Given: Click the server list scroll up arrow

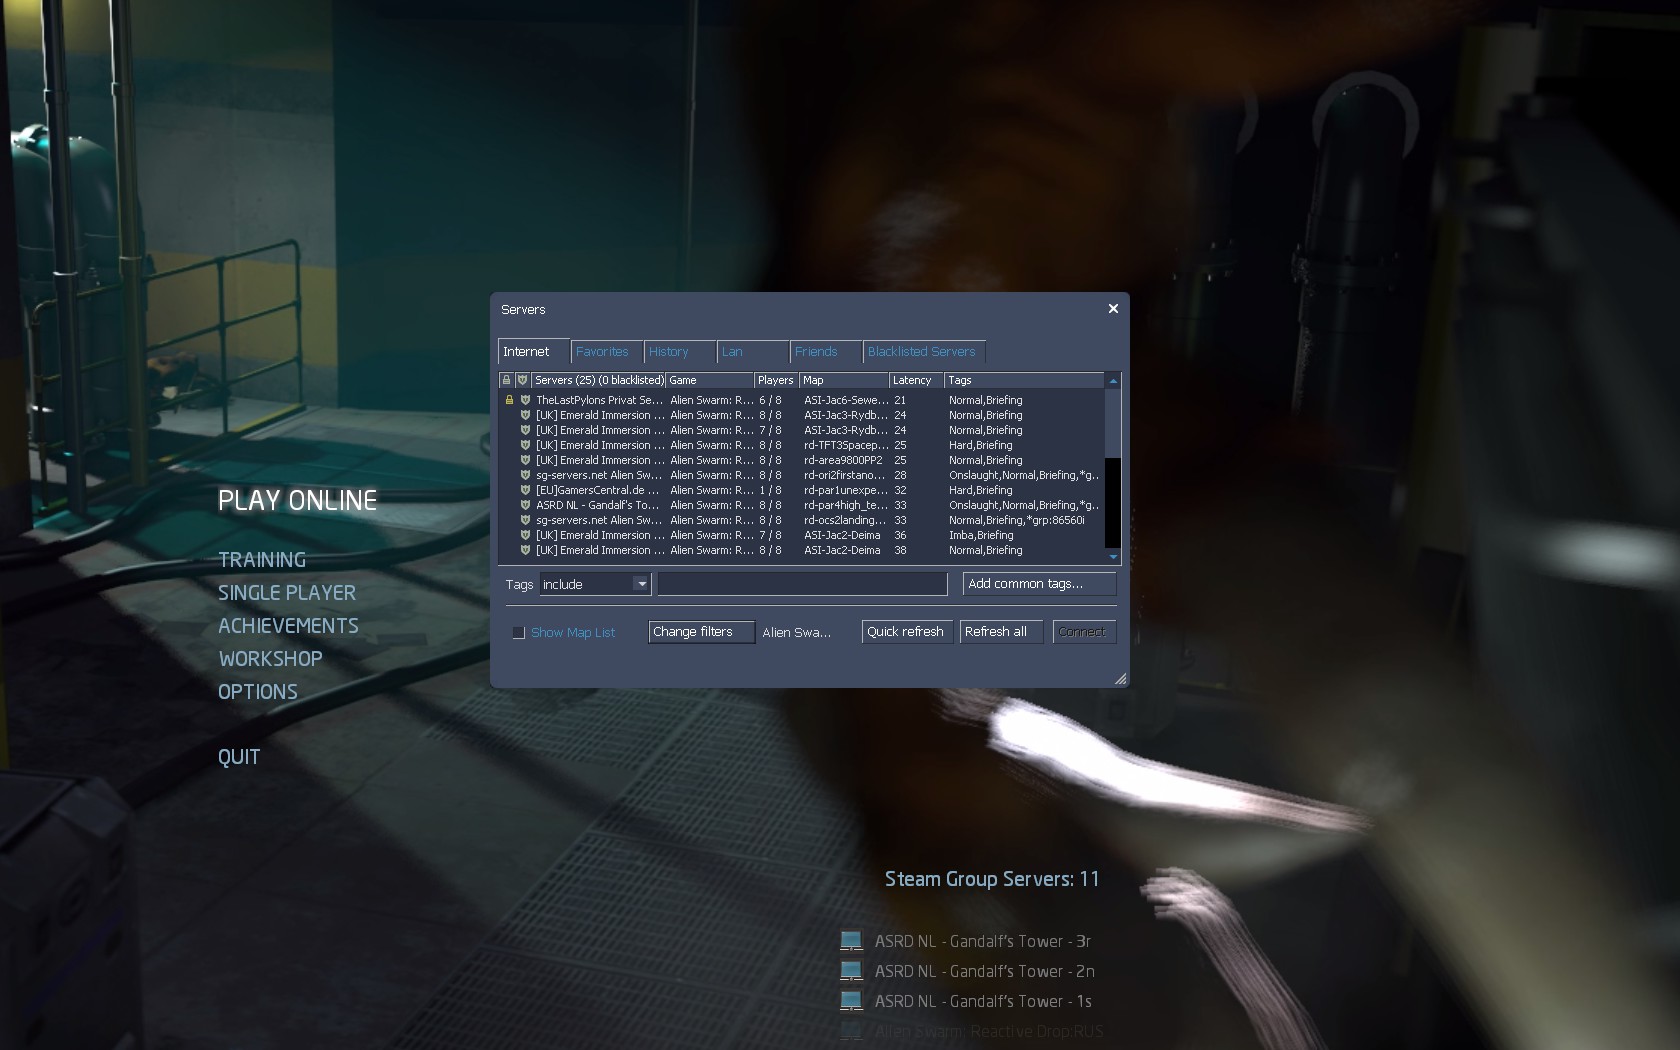Looking at the screenshot, I should coord(1113,381).
